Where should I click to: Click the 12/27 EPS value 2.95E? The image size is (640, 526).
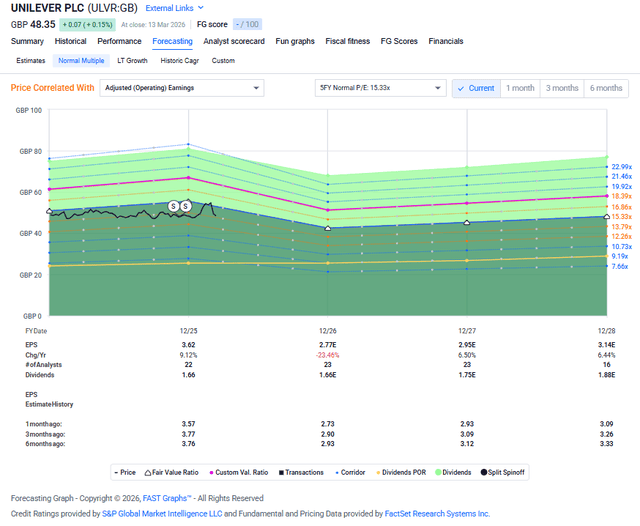[x=467, y=345]
